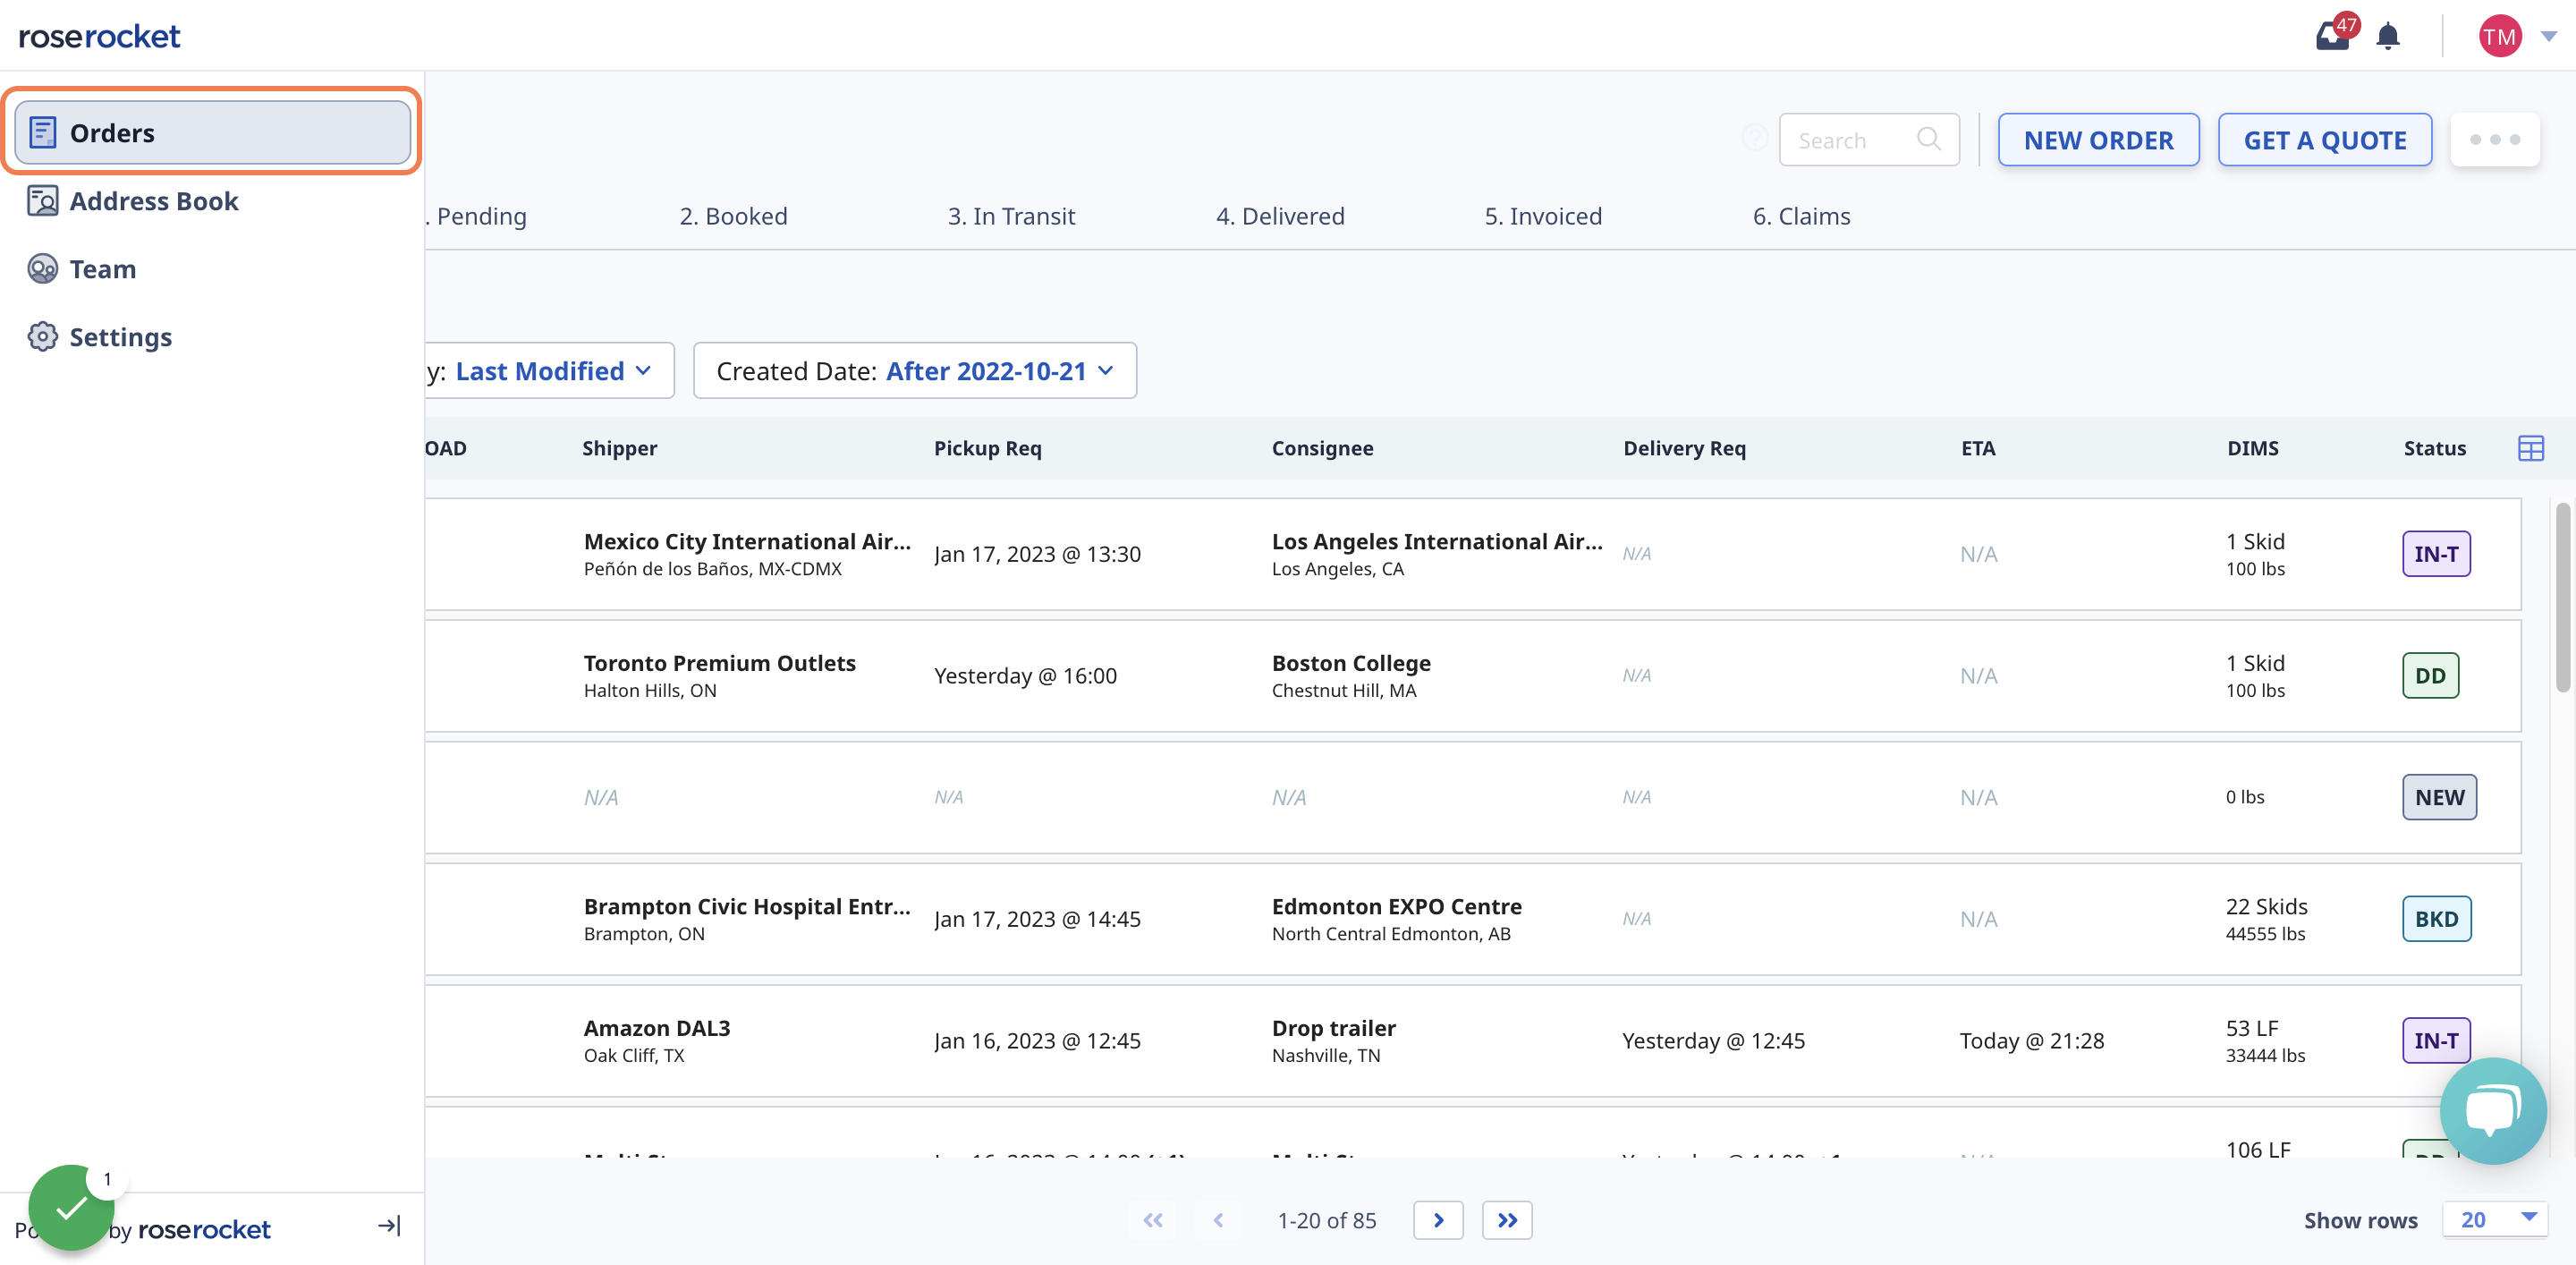Image resolution: width=2576 pixels, height=1265 pixels.
Task: Click the Delivery Req column header
Action: pyautogui.click(x=1684, y=448)
